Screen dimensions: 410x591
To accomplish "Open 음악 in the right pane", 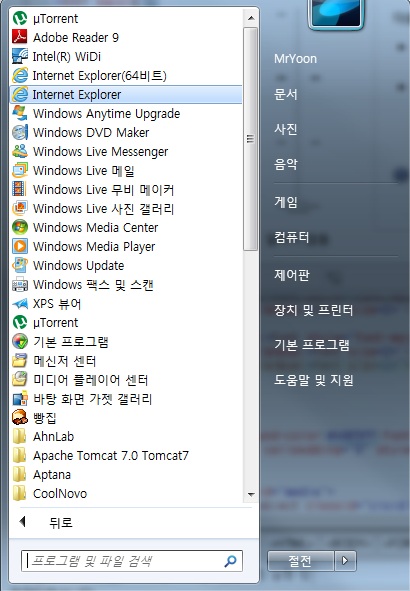I will tap(286, 164).
